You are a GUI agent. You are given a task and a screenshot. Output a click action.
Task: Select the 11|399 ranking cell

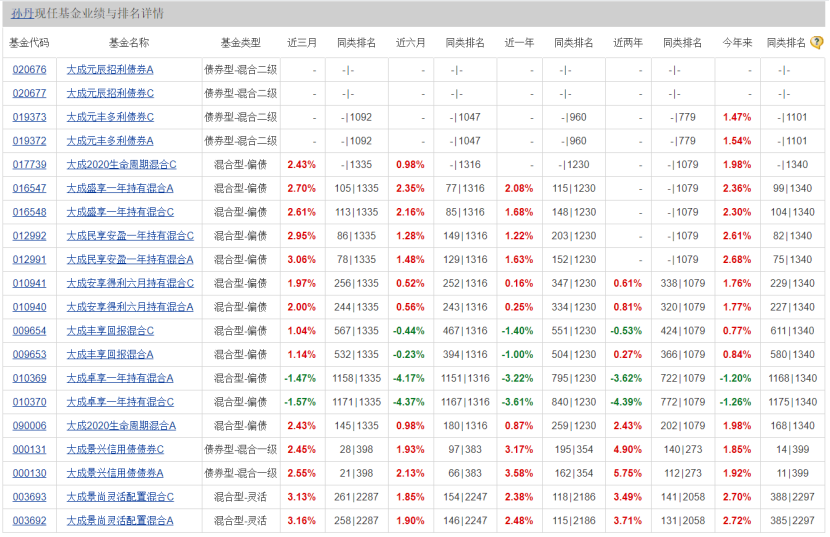pyautogui.click(x=792, y=473)
